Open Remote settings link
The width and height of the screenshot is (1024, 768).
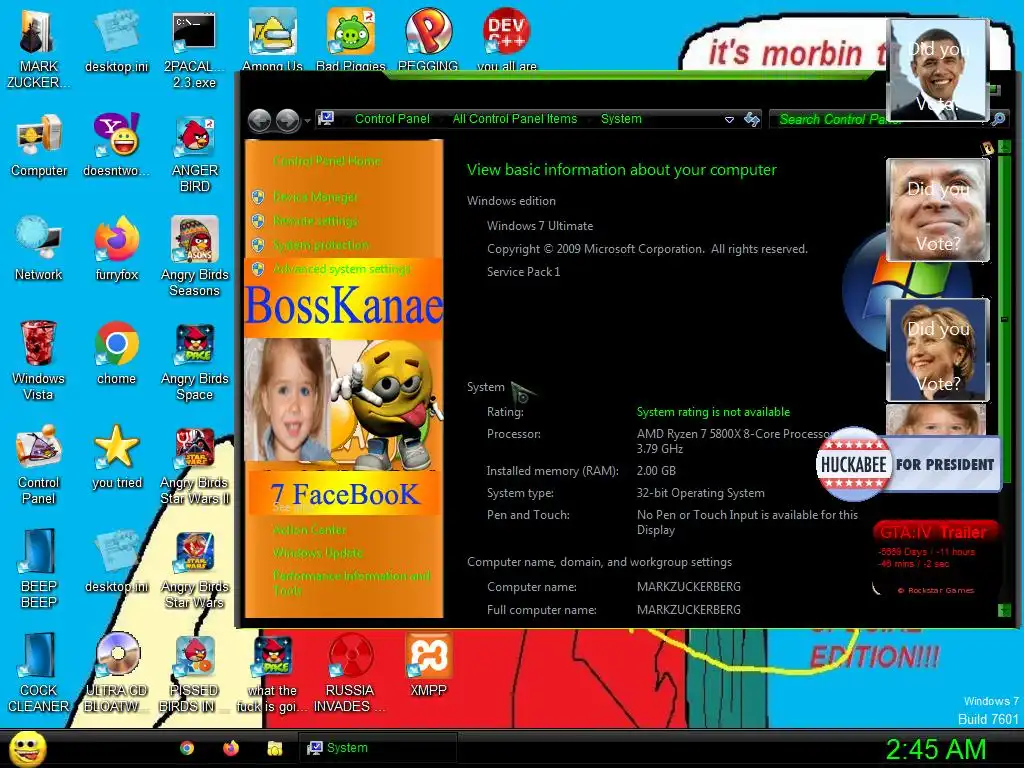pos(315,221)
